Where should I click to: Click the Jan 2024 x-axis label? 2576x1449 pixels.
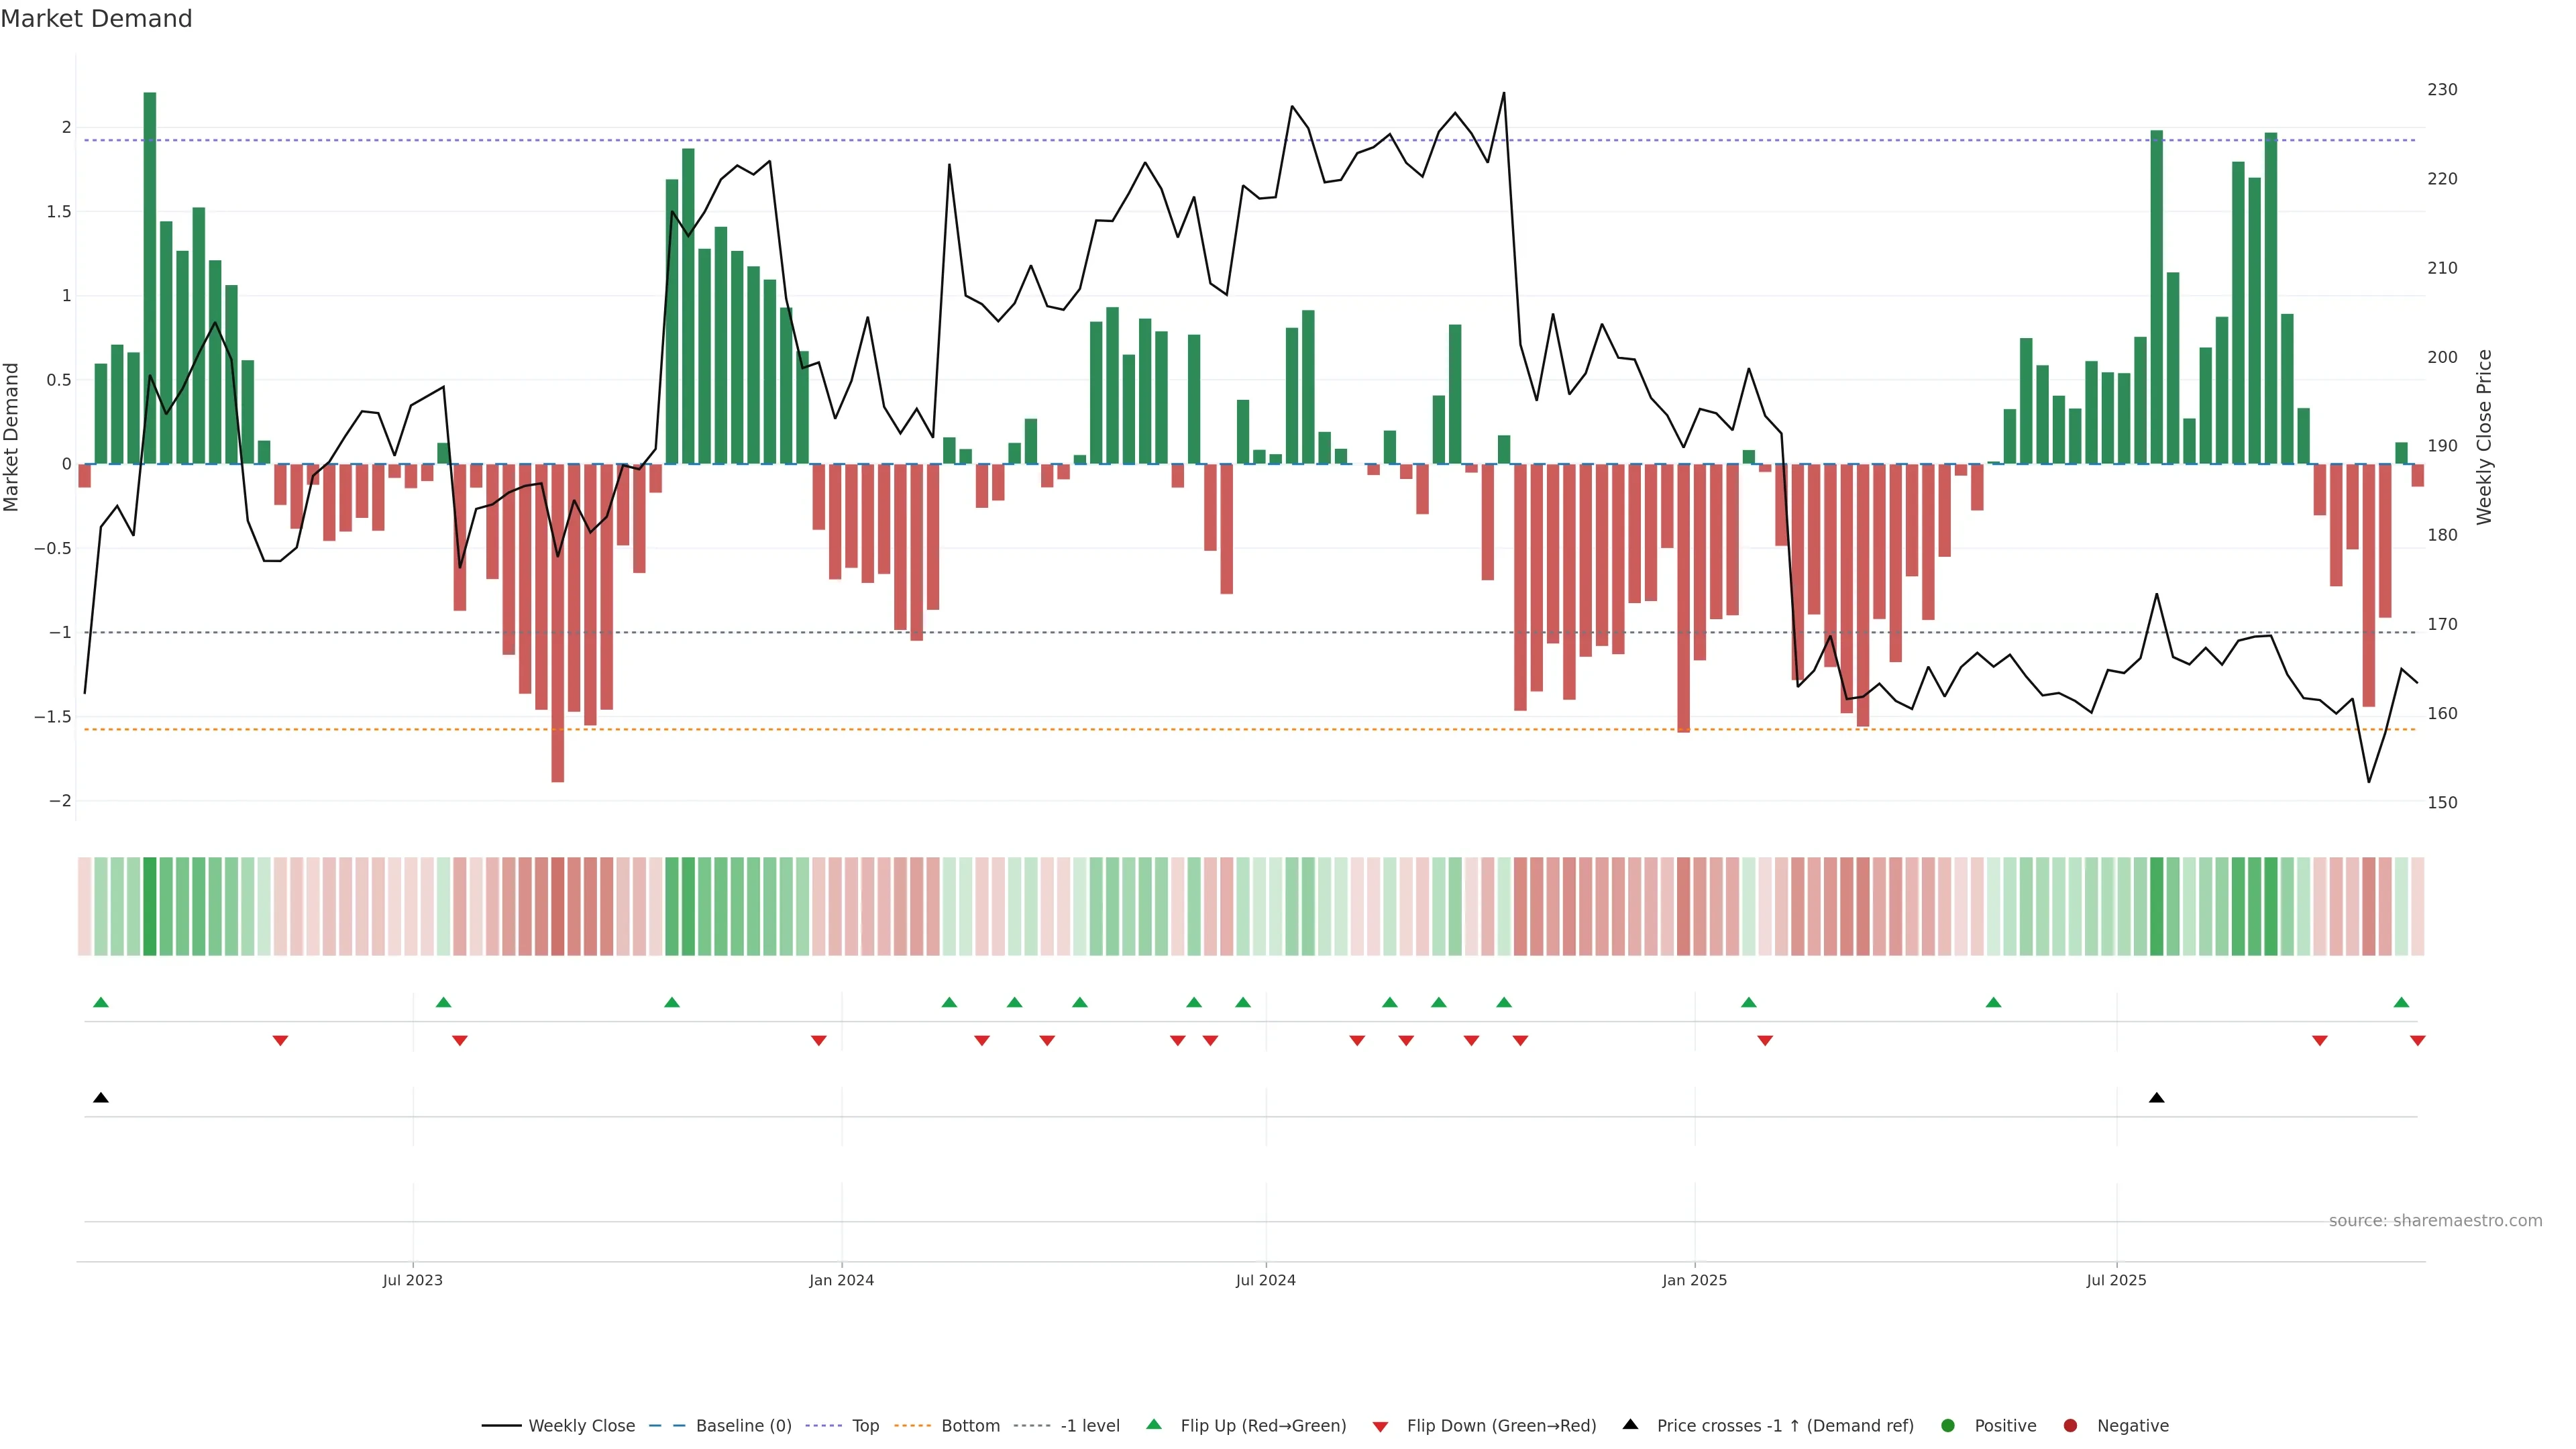[x=841, y=1280]
